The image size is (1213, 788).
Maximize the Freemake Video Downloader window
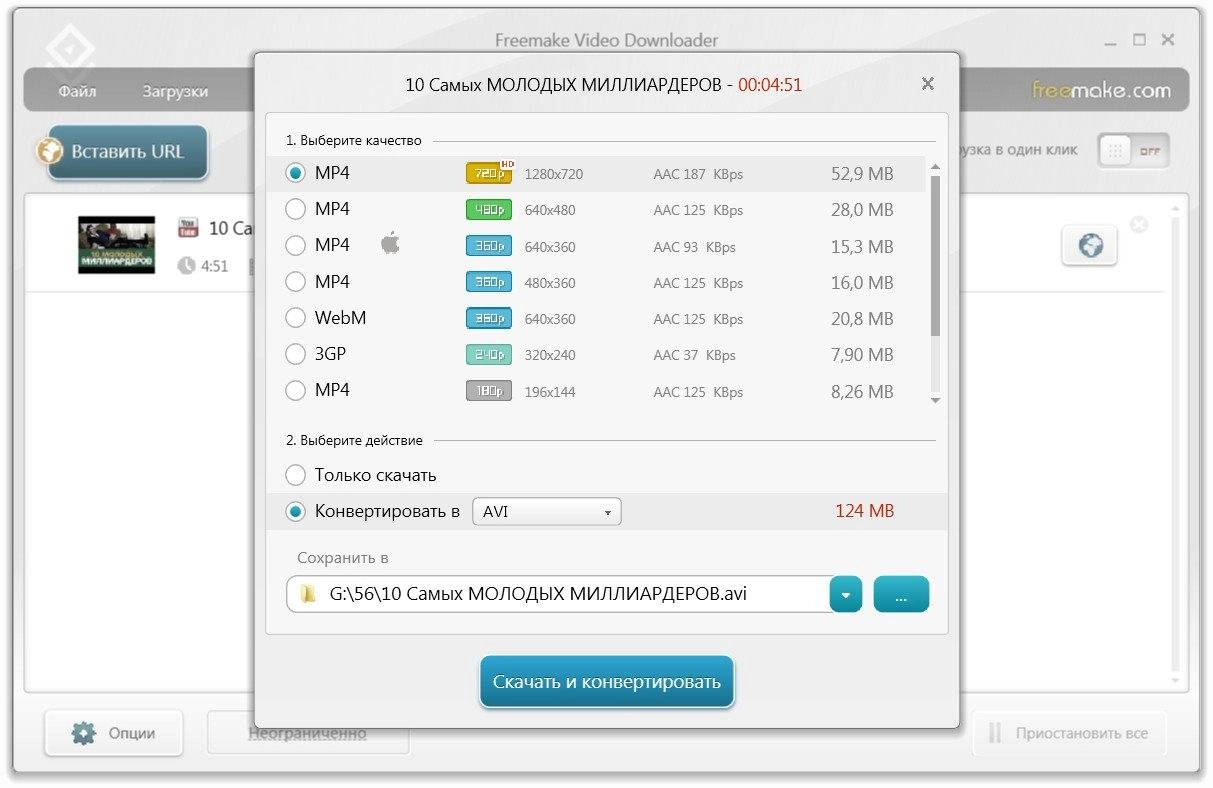[x=1139, y=40]
